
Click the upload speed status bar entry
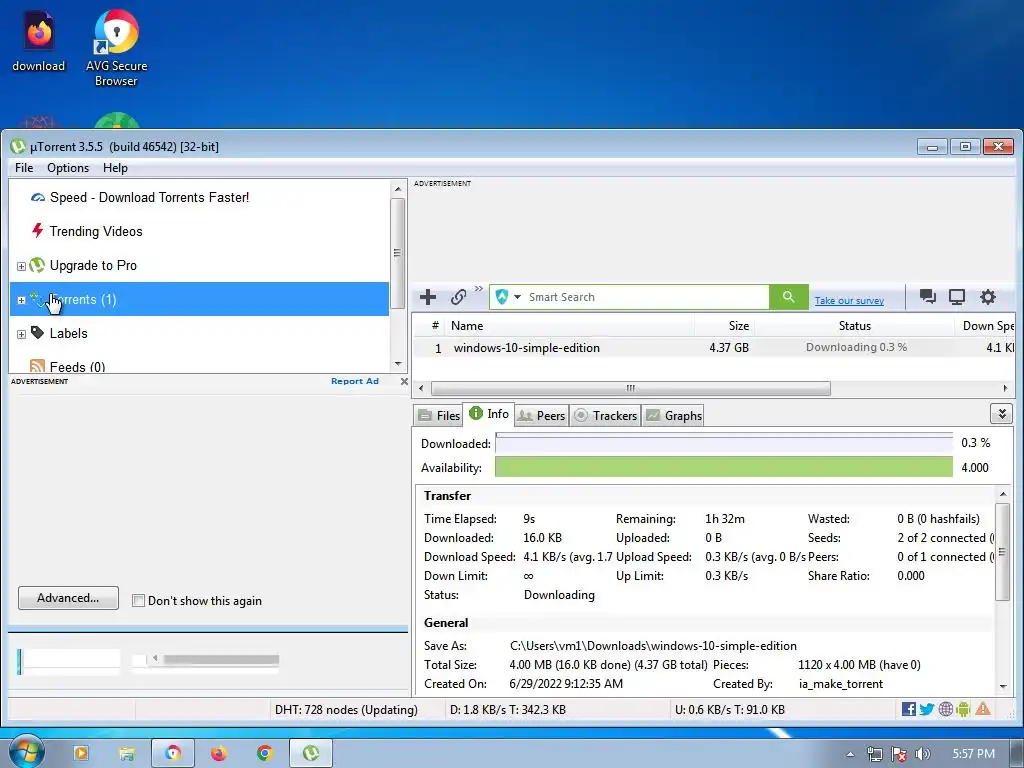(729, 710)
